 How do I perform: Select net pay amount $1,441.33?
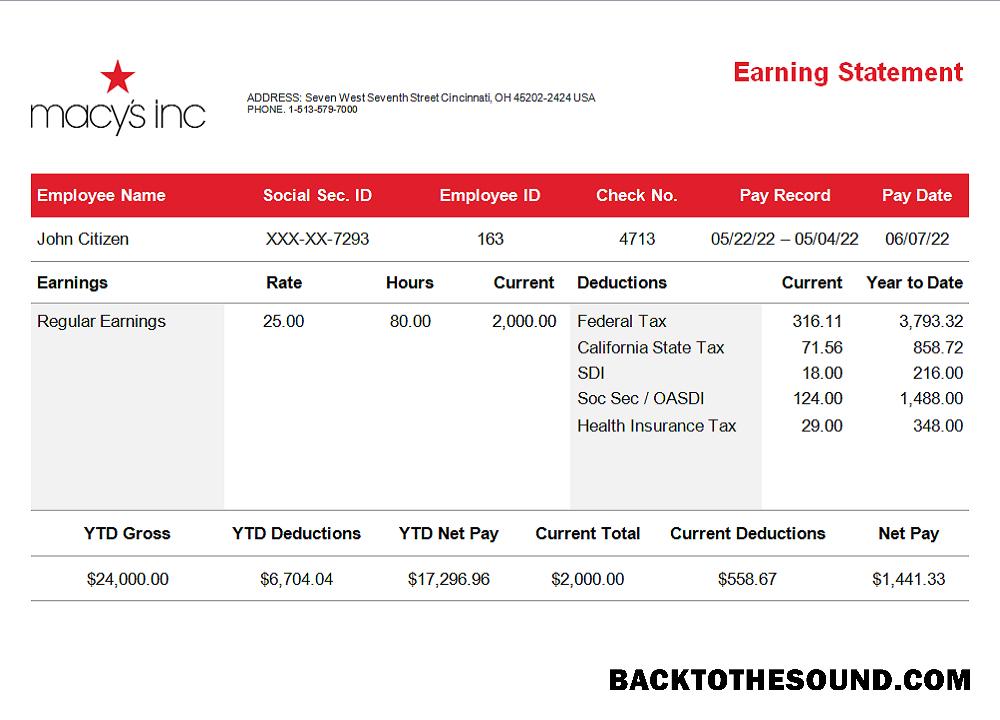tap(908, 580)
